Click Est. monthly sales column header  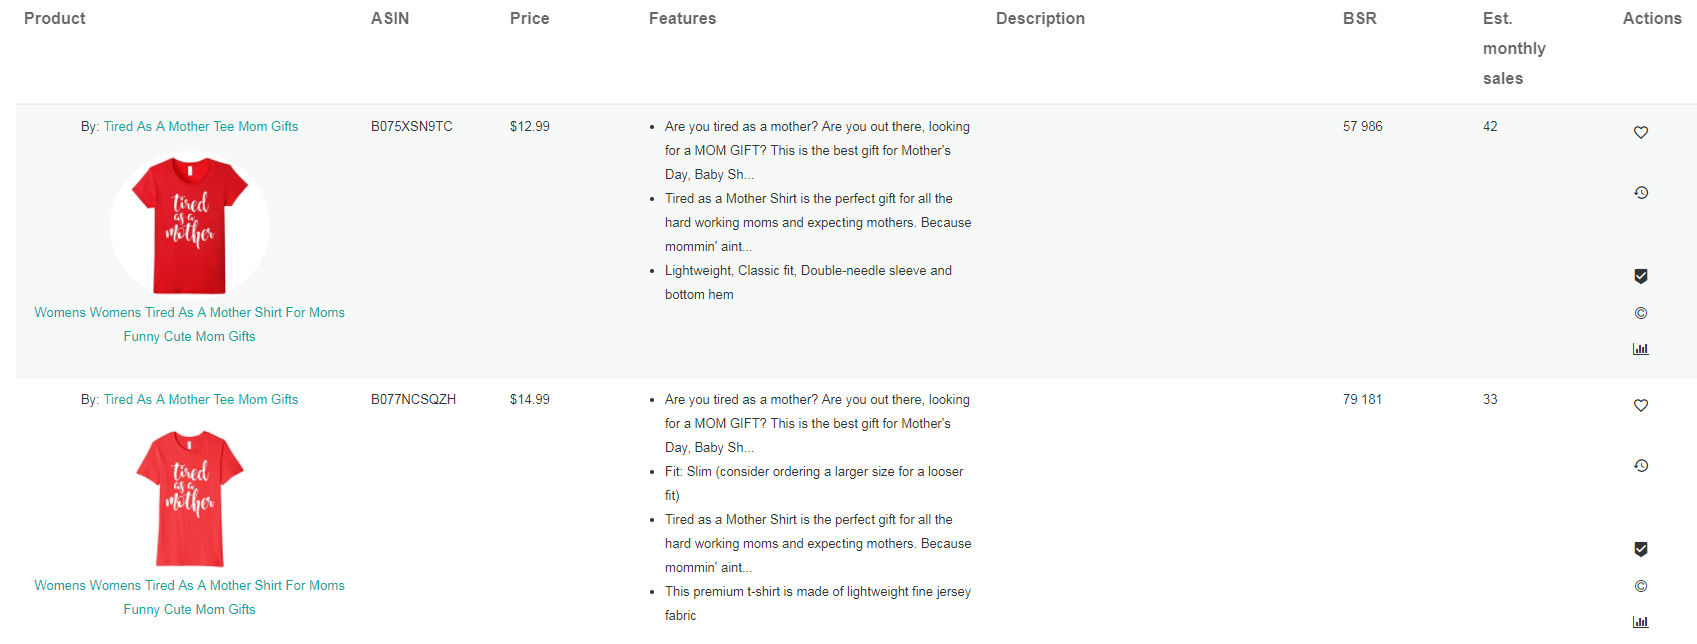pos(1514,48)
